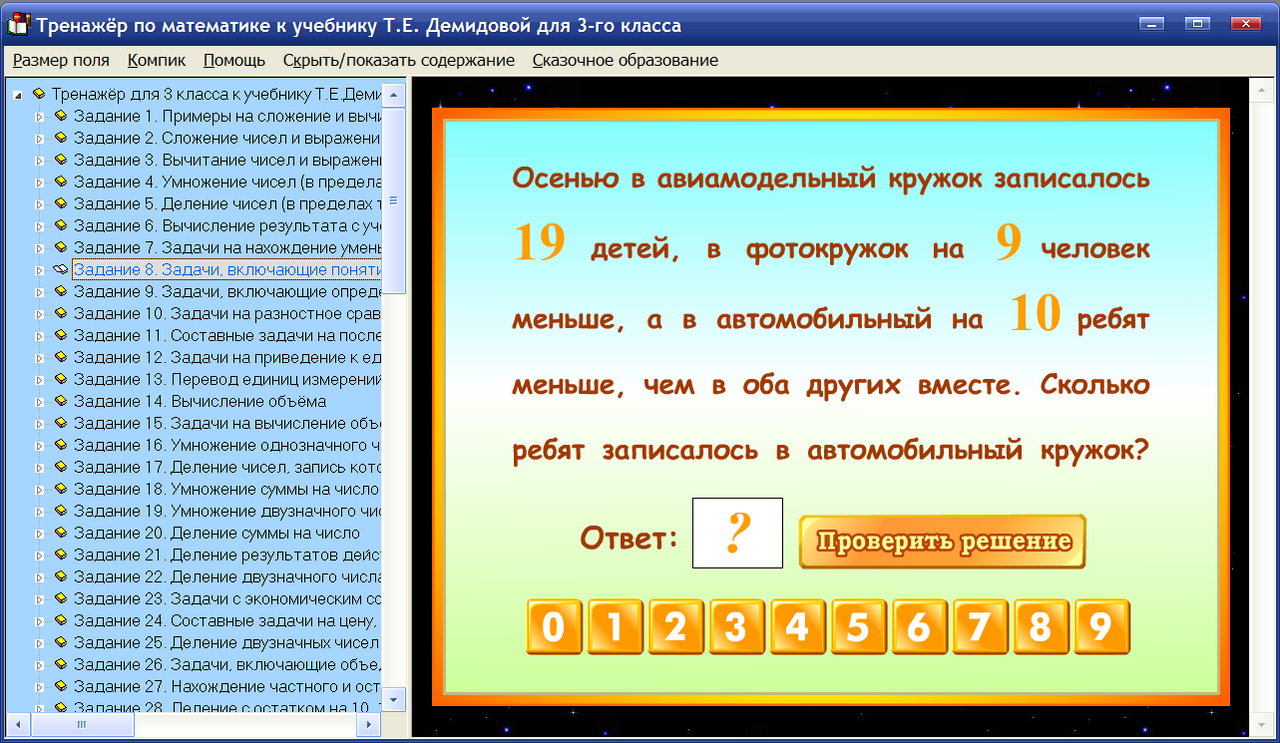Click Скрыть/показать содержание

point(398,60)
